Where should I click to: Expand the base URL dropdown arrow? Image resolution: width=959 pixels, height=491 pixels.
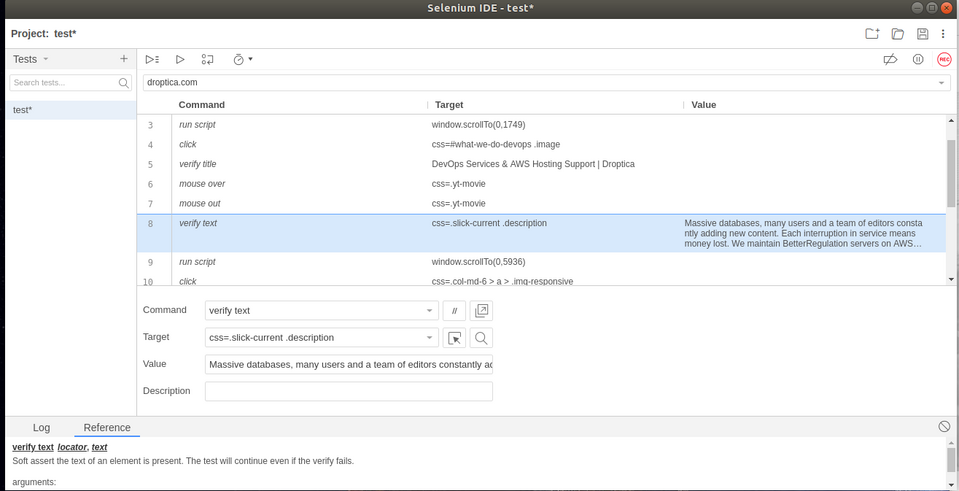(942, 83)
